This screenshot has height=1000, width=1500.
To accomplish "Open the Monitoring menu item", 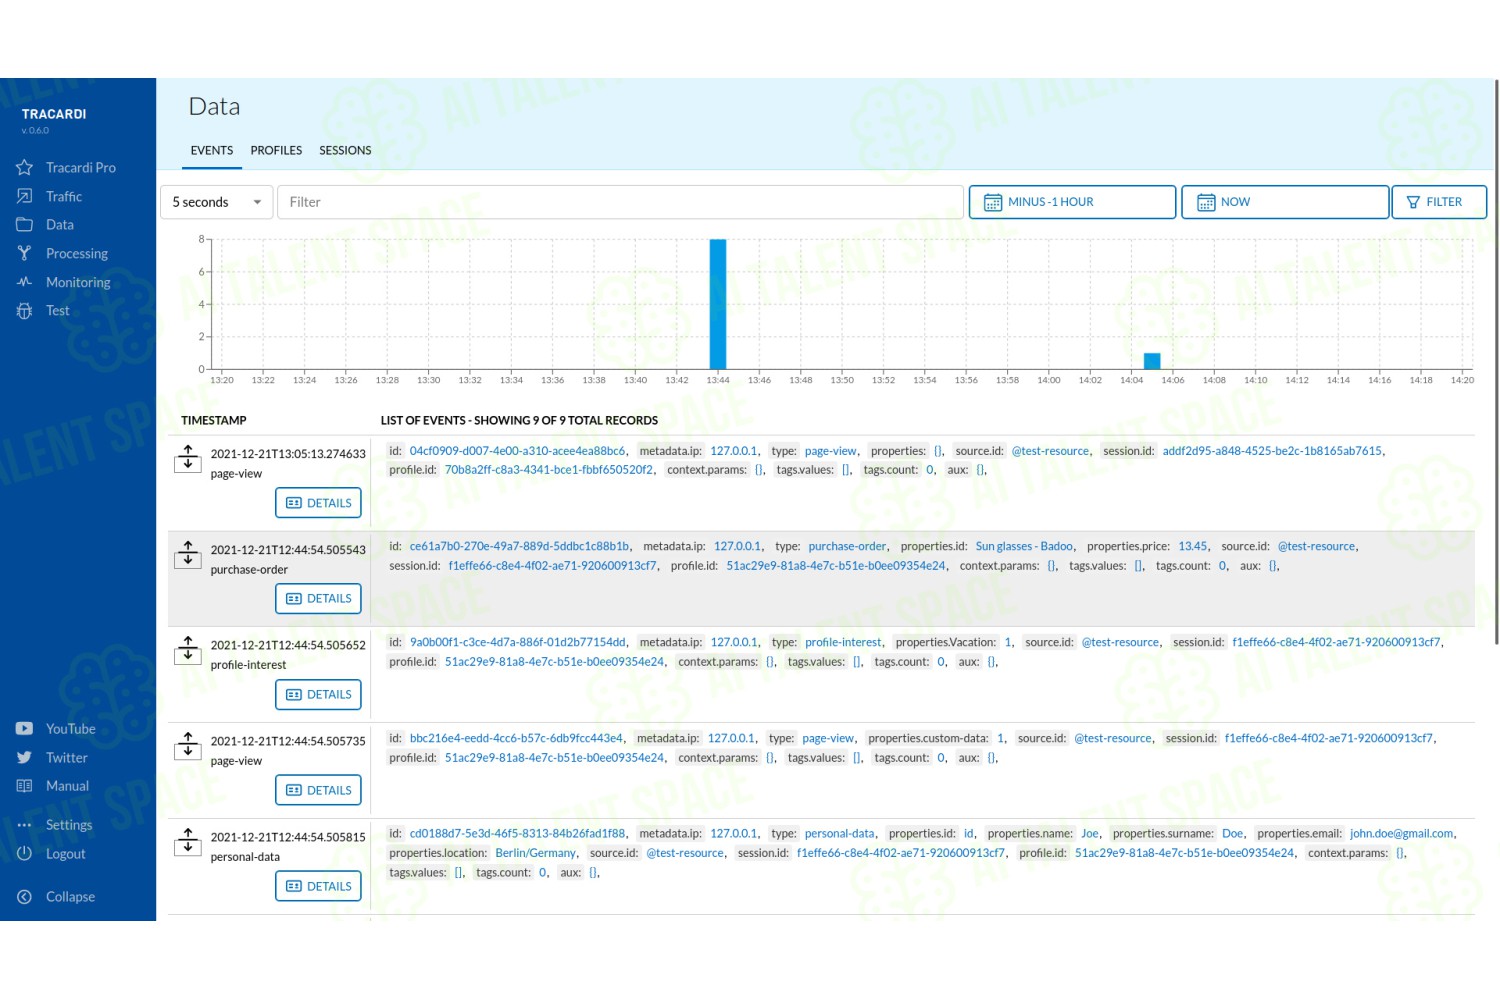I will coord(78,282).
